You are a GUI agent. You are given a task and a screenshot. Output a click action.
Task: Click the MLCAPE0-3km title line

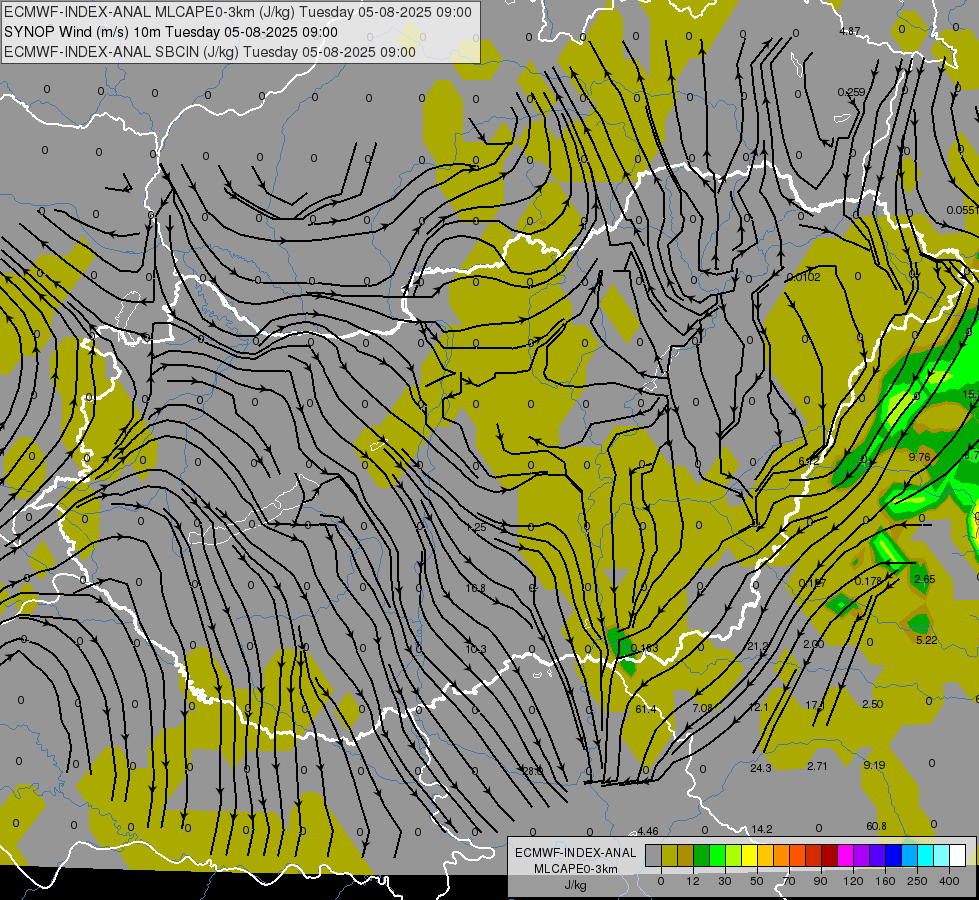238,12
